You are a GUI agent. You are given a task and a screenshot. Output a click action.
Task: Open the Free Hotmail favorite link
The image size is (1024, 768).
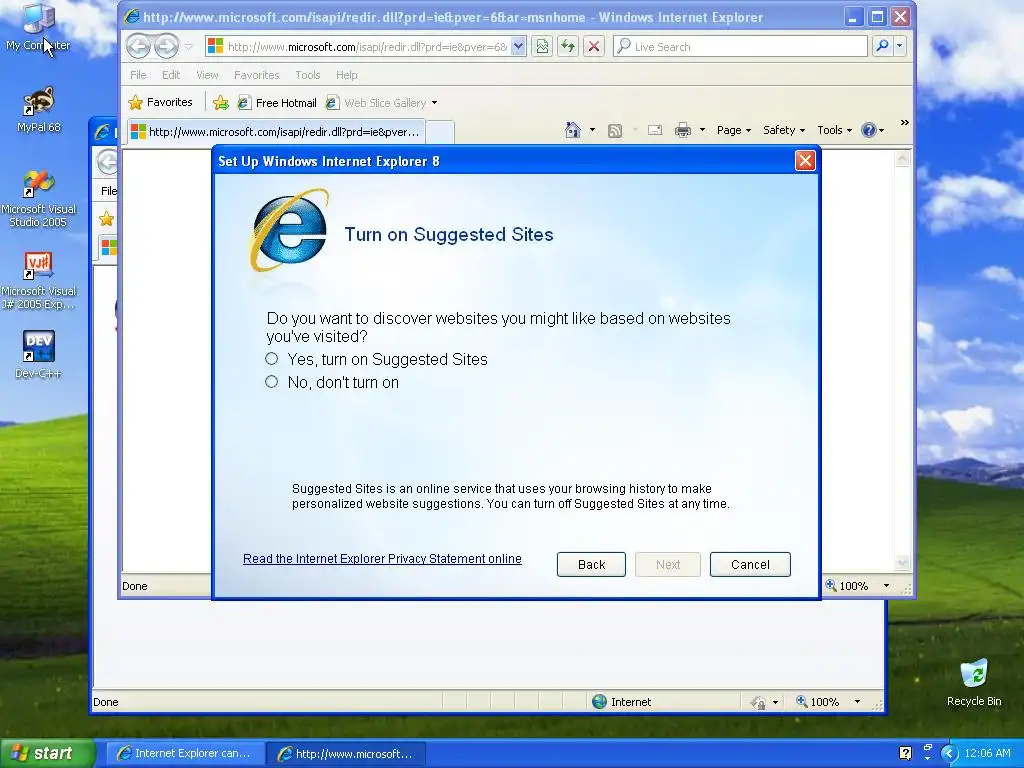tap(277, 103)
